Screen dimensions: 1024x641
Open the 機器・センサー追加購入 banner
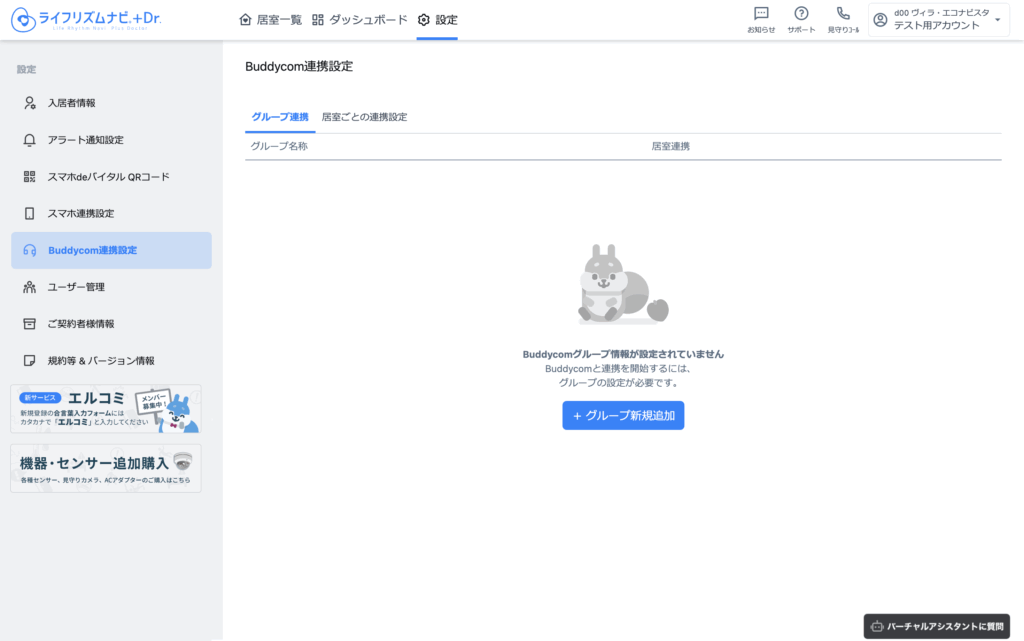[106, 469]
